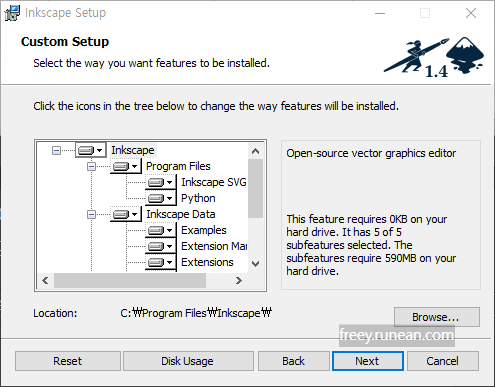Click the install location path text
Image resolution: width=495 pixels, height=387 pixels.
tap(196, 313)
